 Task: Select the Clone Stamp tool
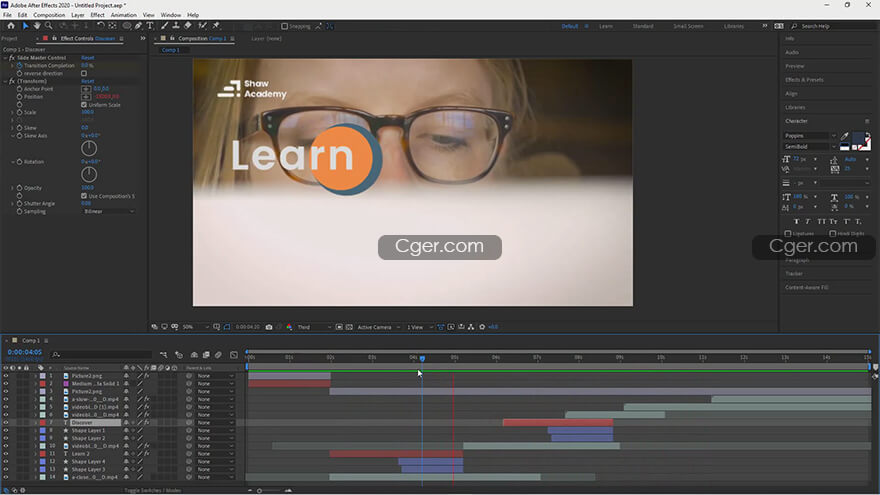[x=176, y=26]
